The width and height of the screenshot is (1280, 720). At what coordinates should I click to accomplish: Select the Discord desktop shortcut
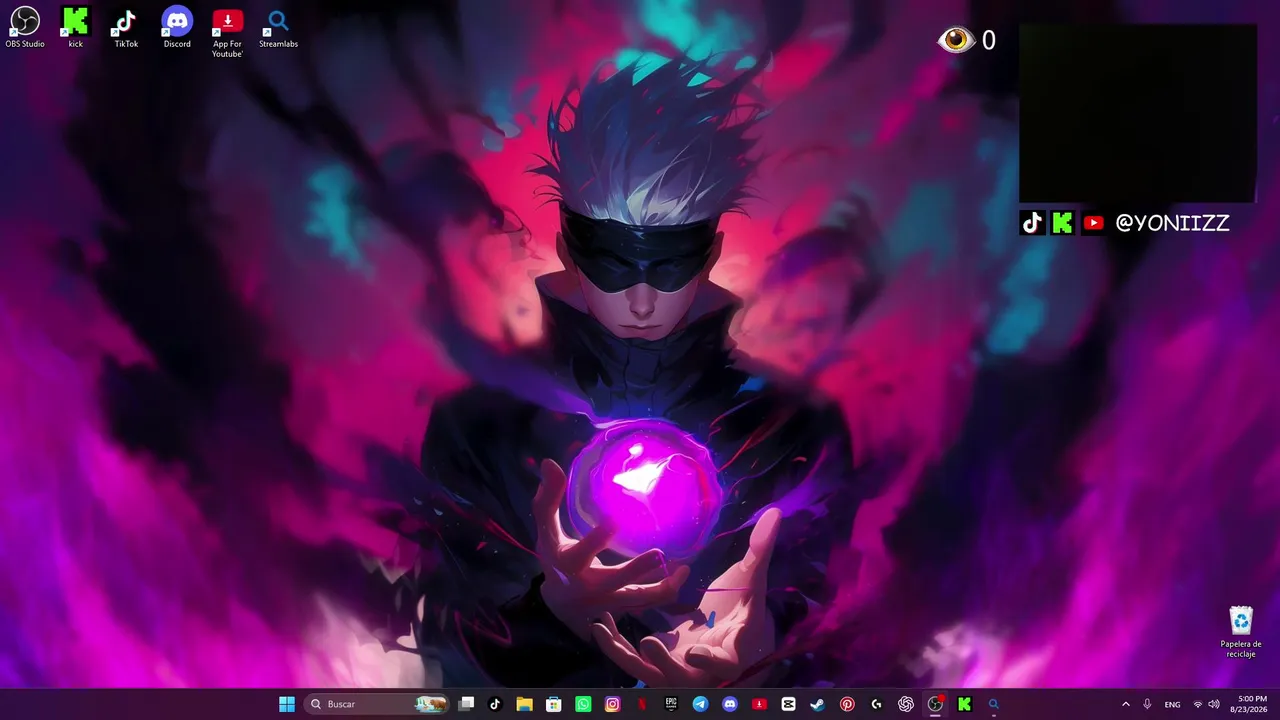(x=177, y=28)
